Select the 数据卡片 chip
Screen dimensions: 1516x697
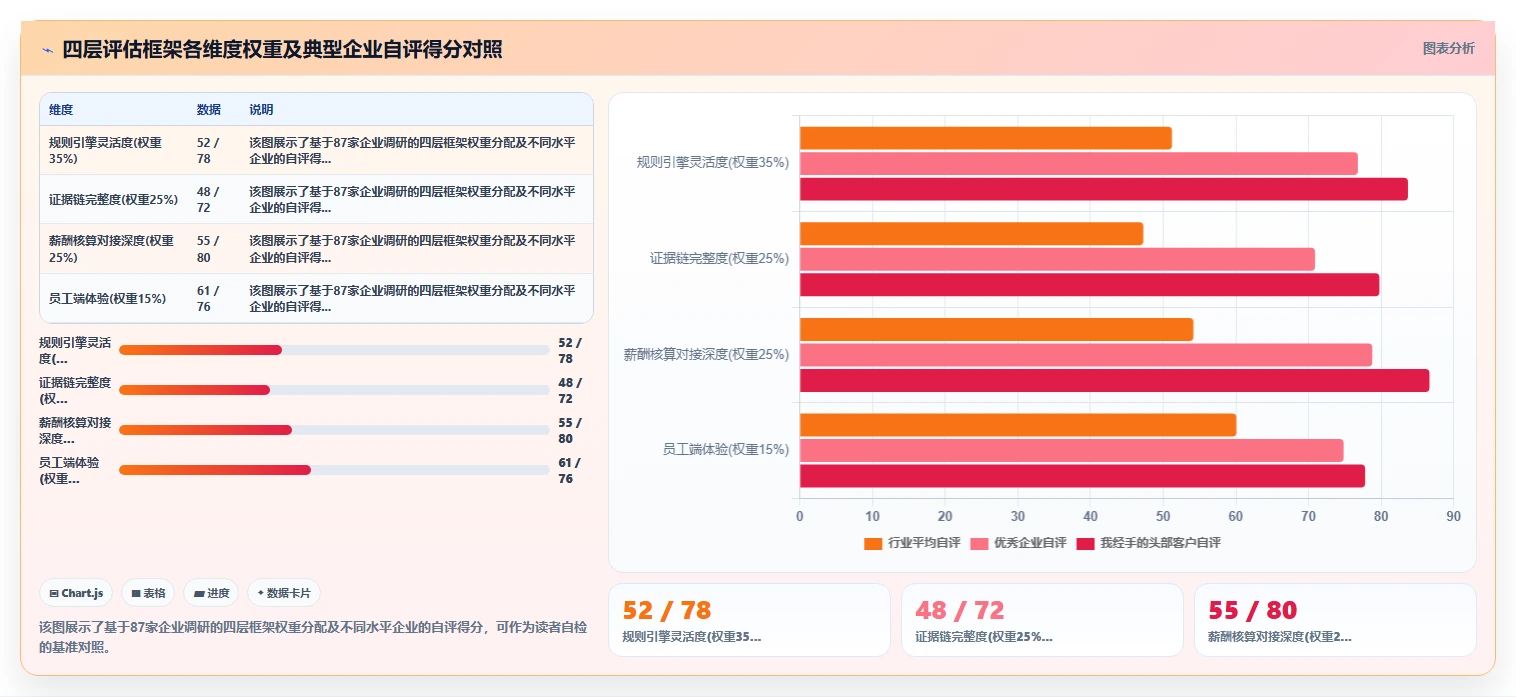(284, 593)
